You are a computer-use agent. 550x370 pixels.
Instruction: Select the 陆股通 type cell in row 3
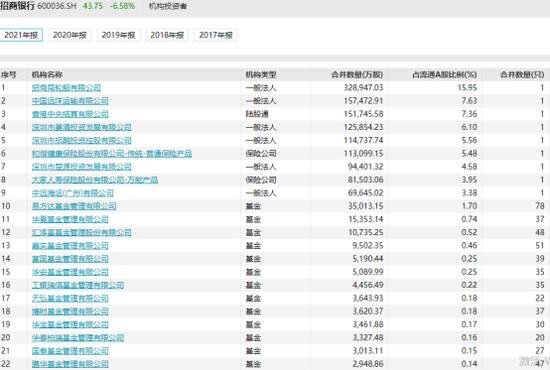coord(257,114)
